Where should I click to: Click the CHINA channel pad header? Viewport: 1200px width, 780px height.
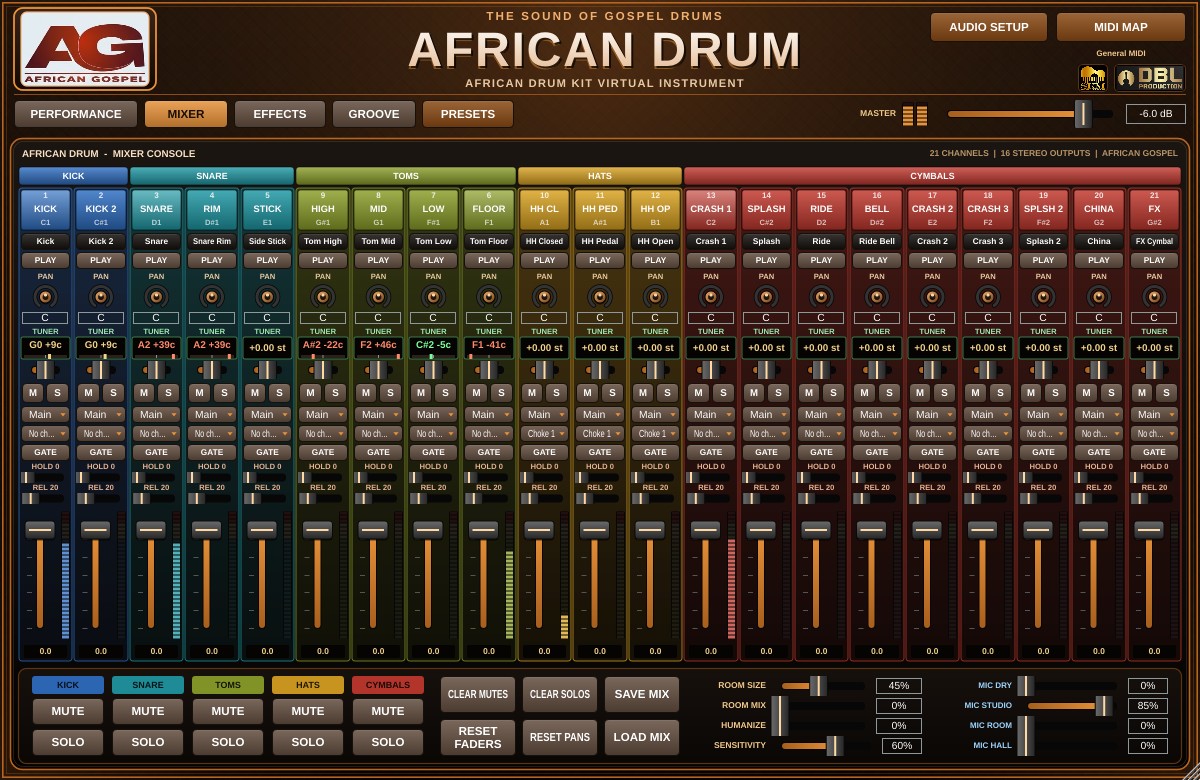click(x=1099, y=209)
